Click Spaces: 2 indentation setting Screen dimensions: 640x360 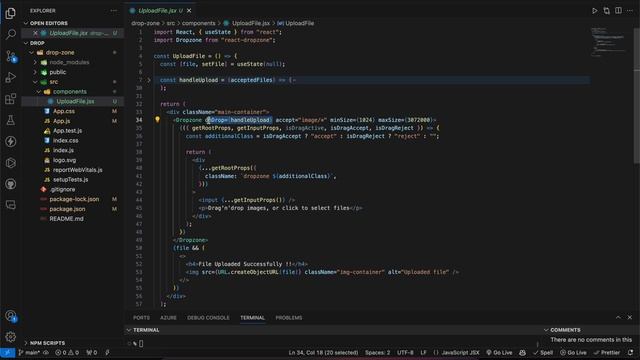(377, 352)
